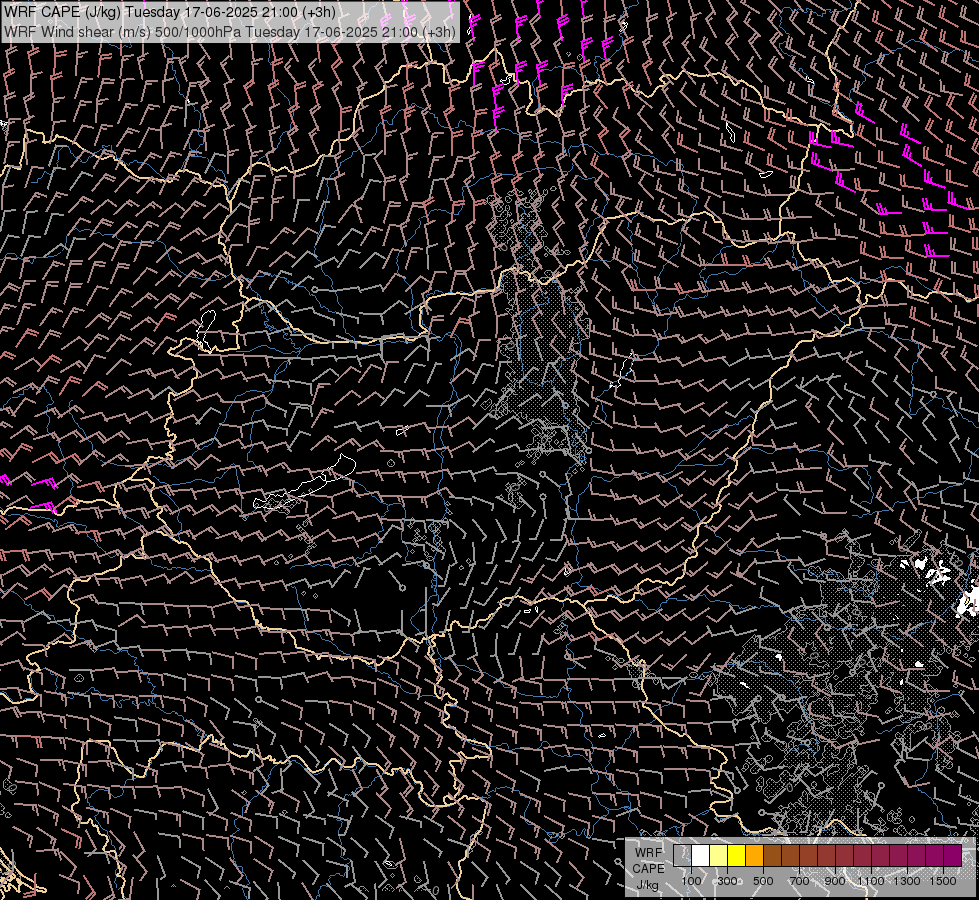Select the pale yellow legend swatch

click(719, 856)
